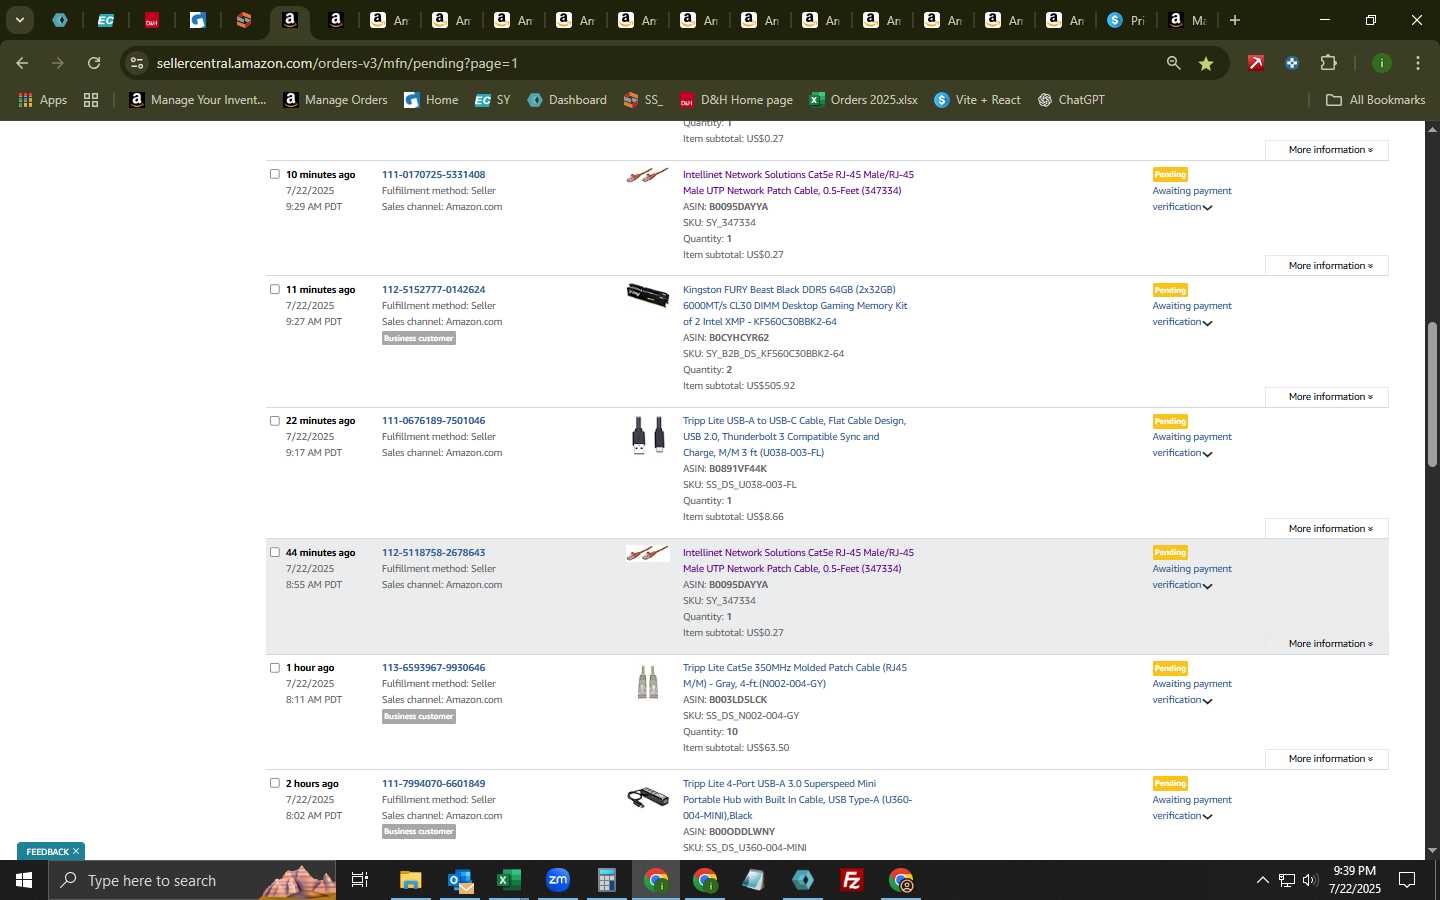
Task: Click the Kingston memory kit thumbnail
Action: 648,295
